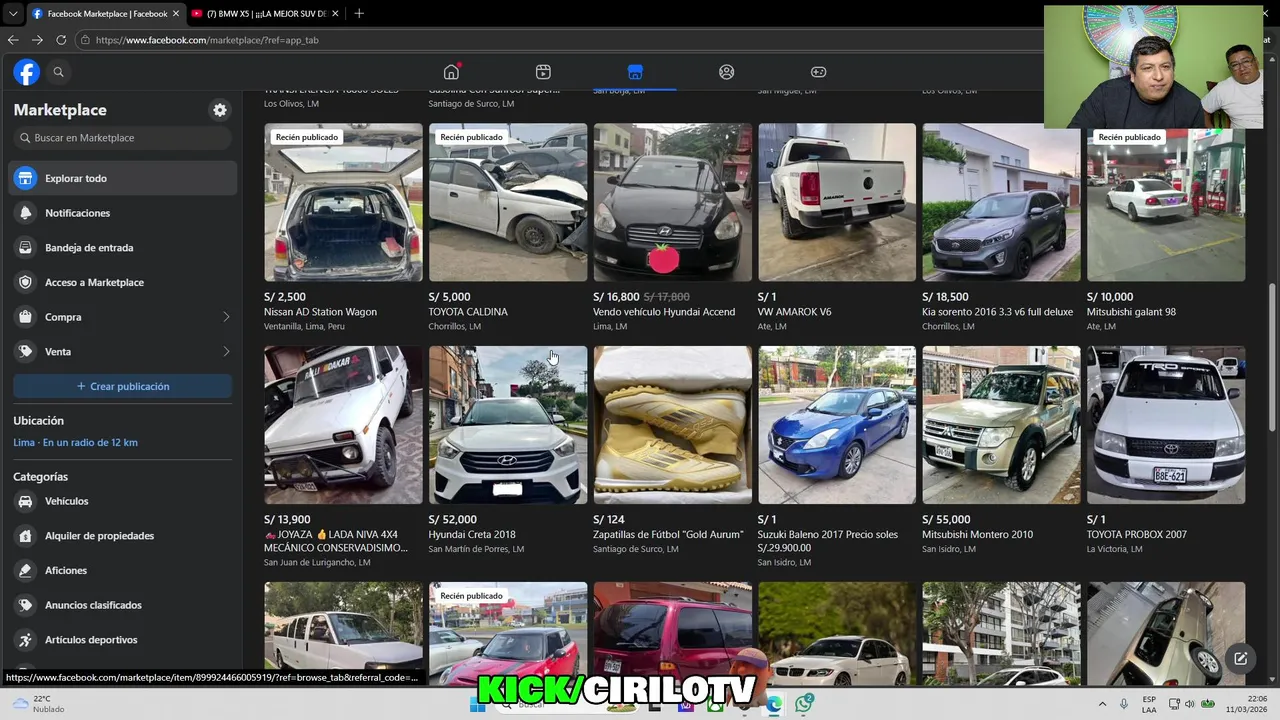Click the Aficiones category icon
Screen dimensions: 1280x720
click(x=25, y=570)
